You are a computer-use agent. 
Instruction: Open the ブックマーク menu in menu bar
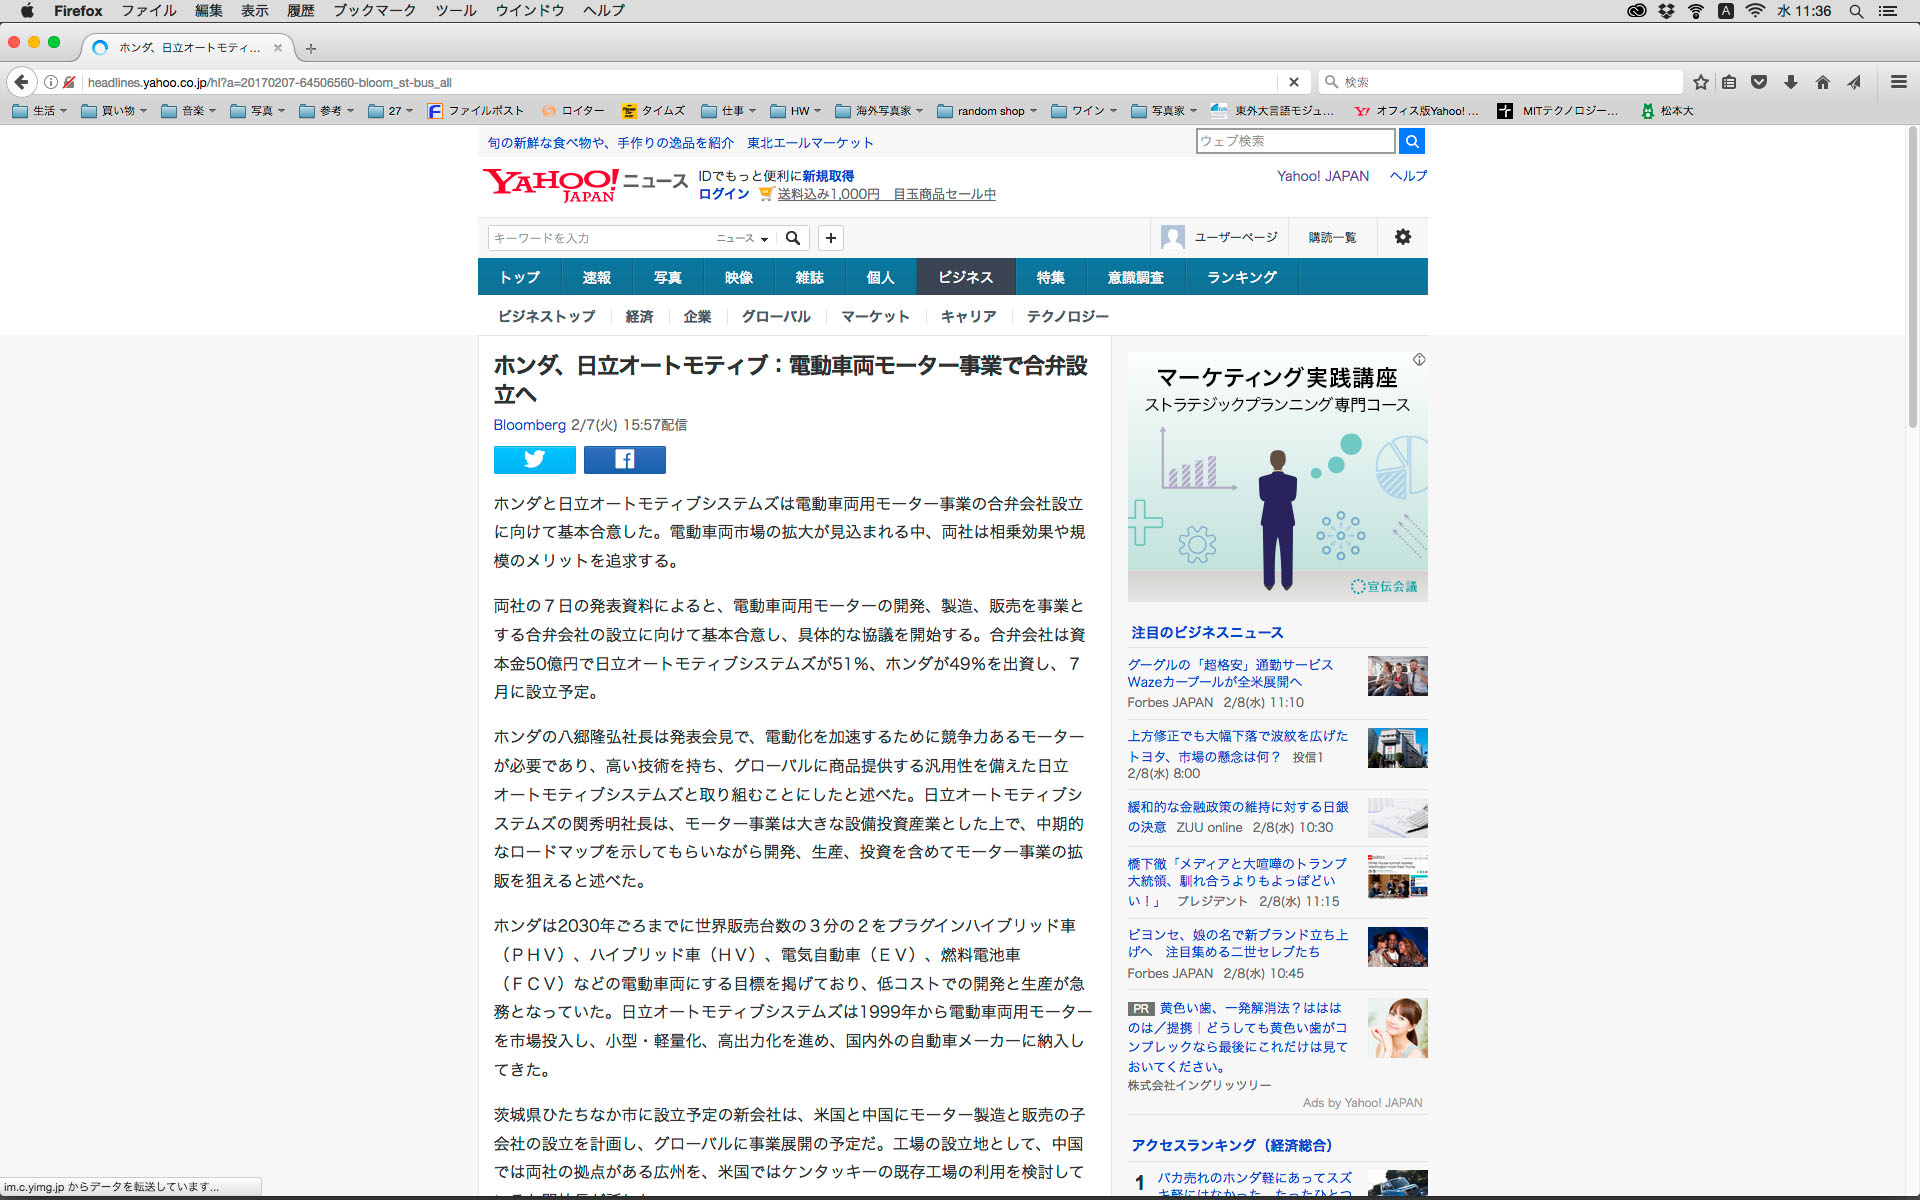[374, 11]
